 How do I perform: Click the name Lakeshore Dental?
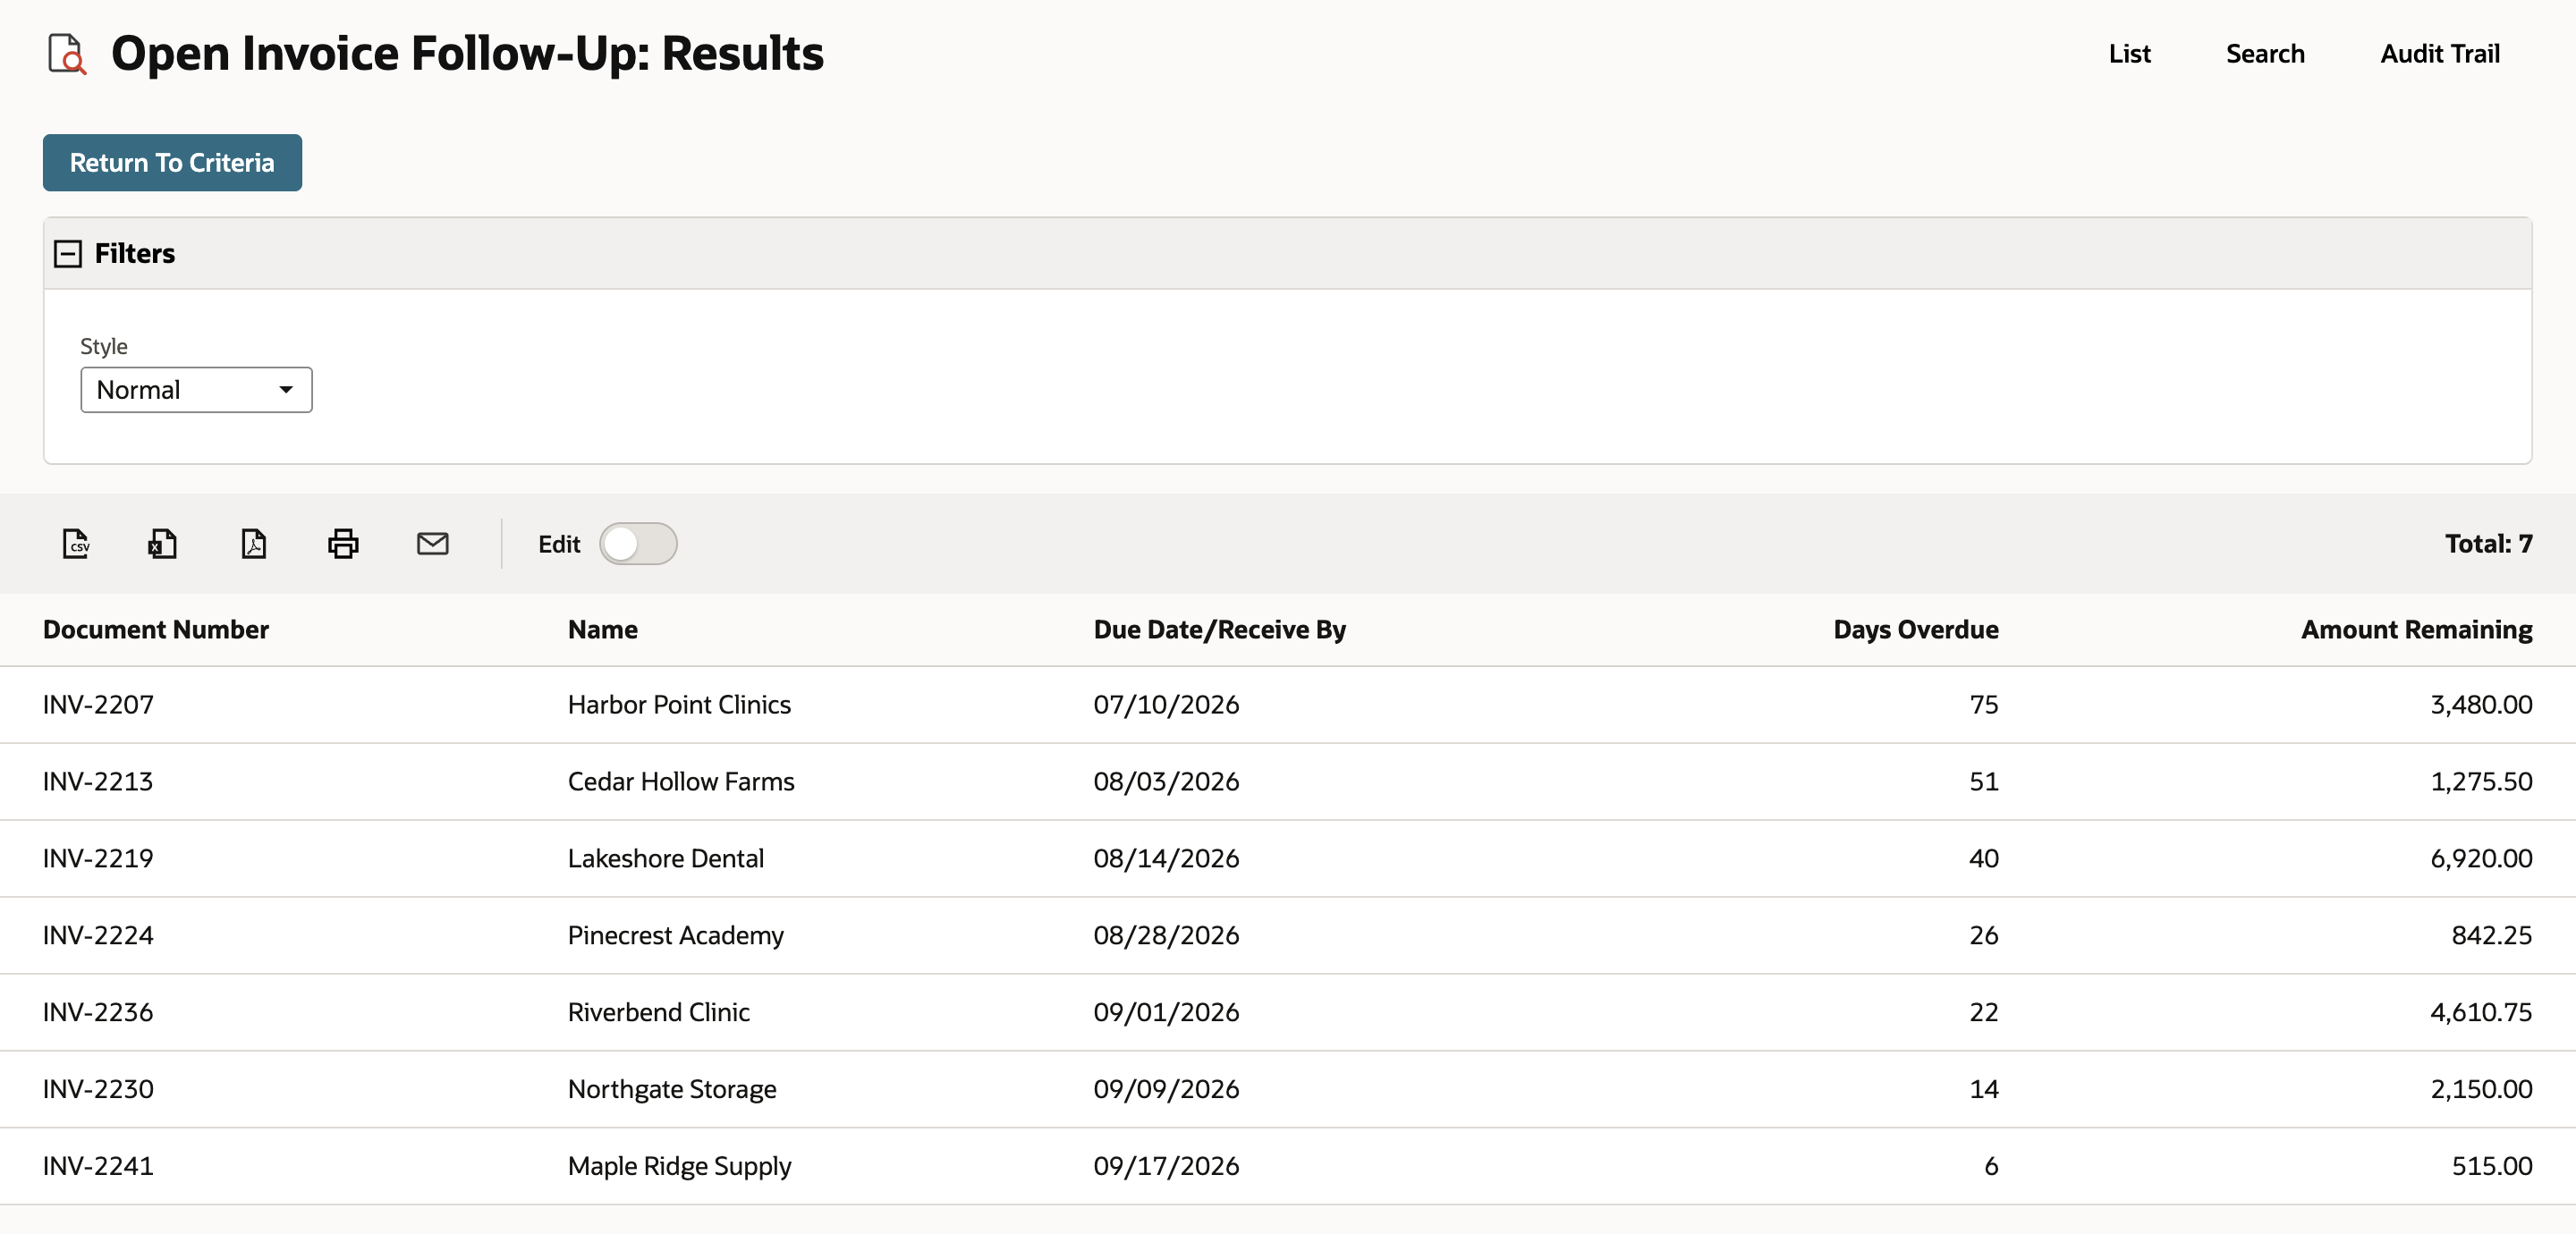[666, 858]
